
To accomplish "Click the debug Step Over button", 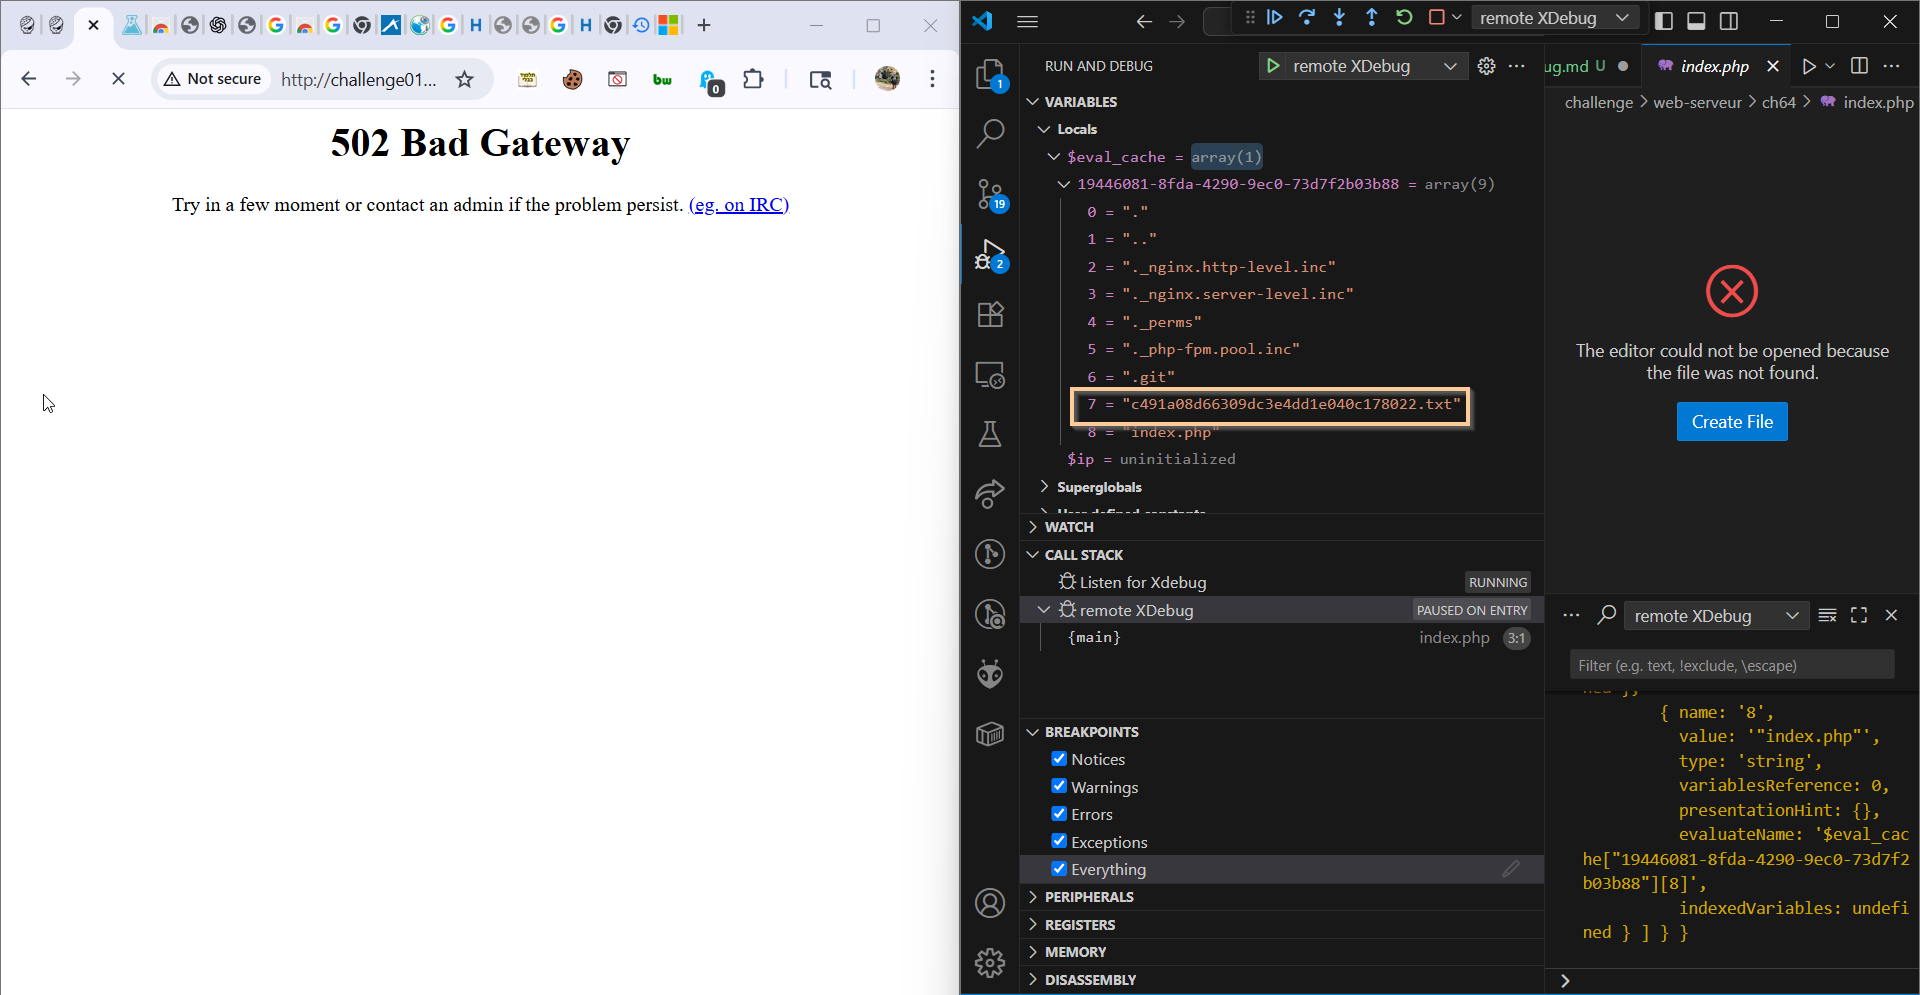I will click(1307, 17).
